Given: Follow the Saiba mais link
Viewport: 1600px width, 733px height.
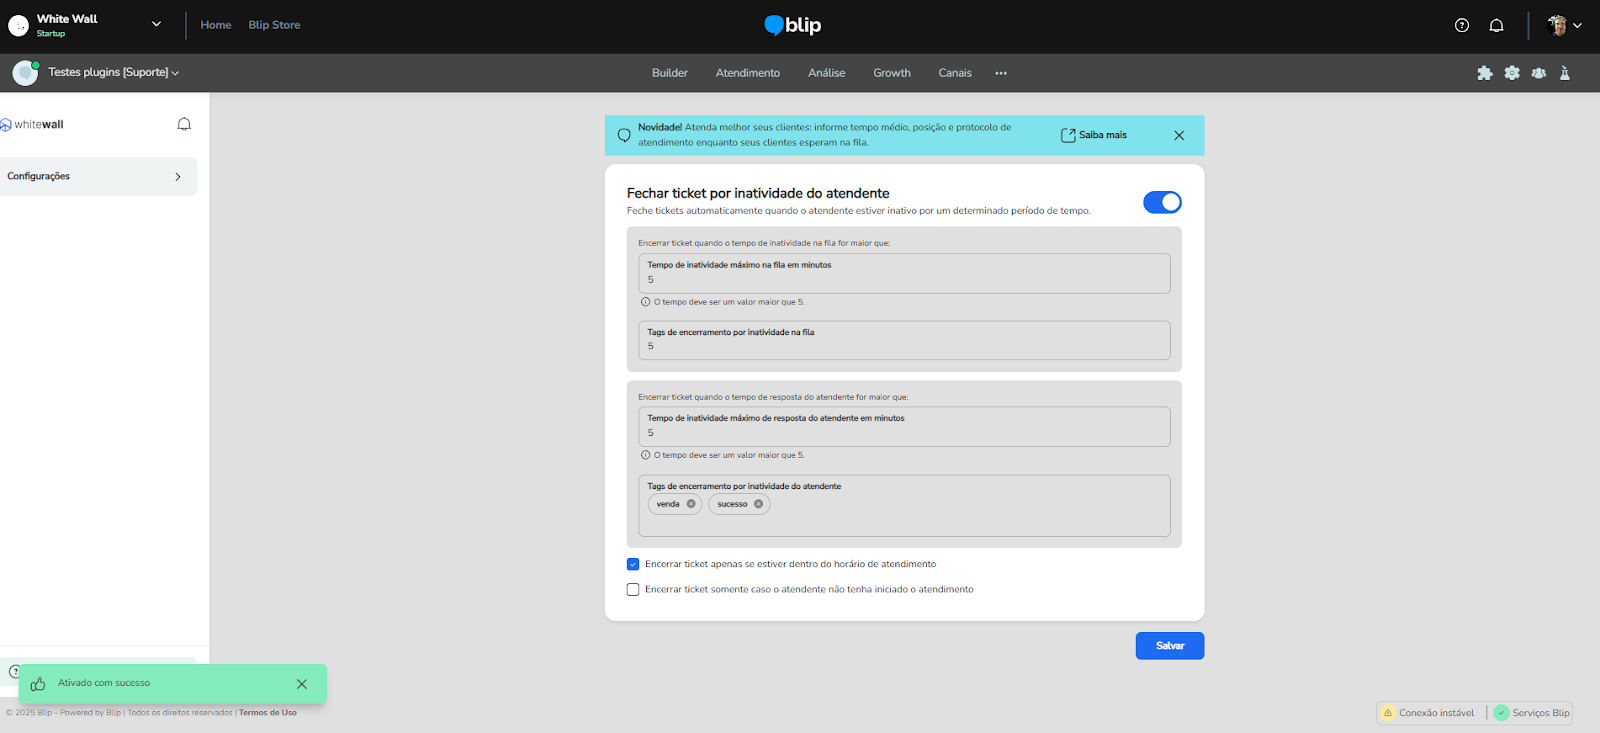Looking at the screenshot, I should point(1094,135).
